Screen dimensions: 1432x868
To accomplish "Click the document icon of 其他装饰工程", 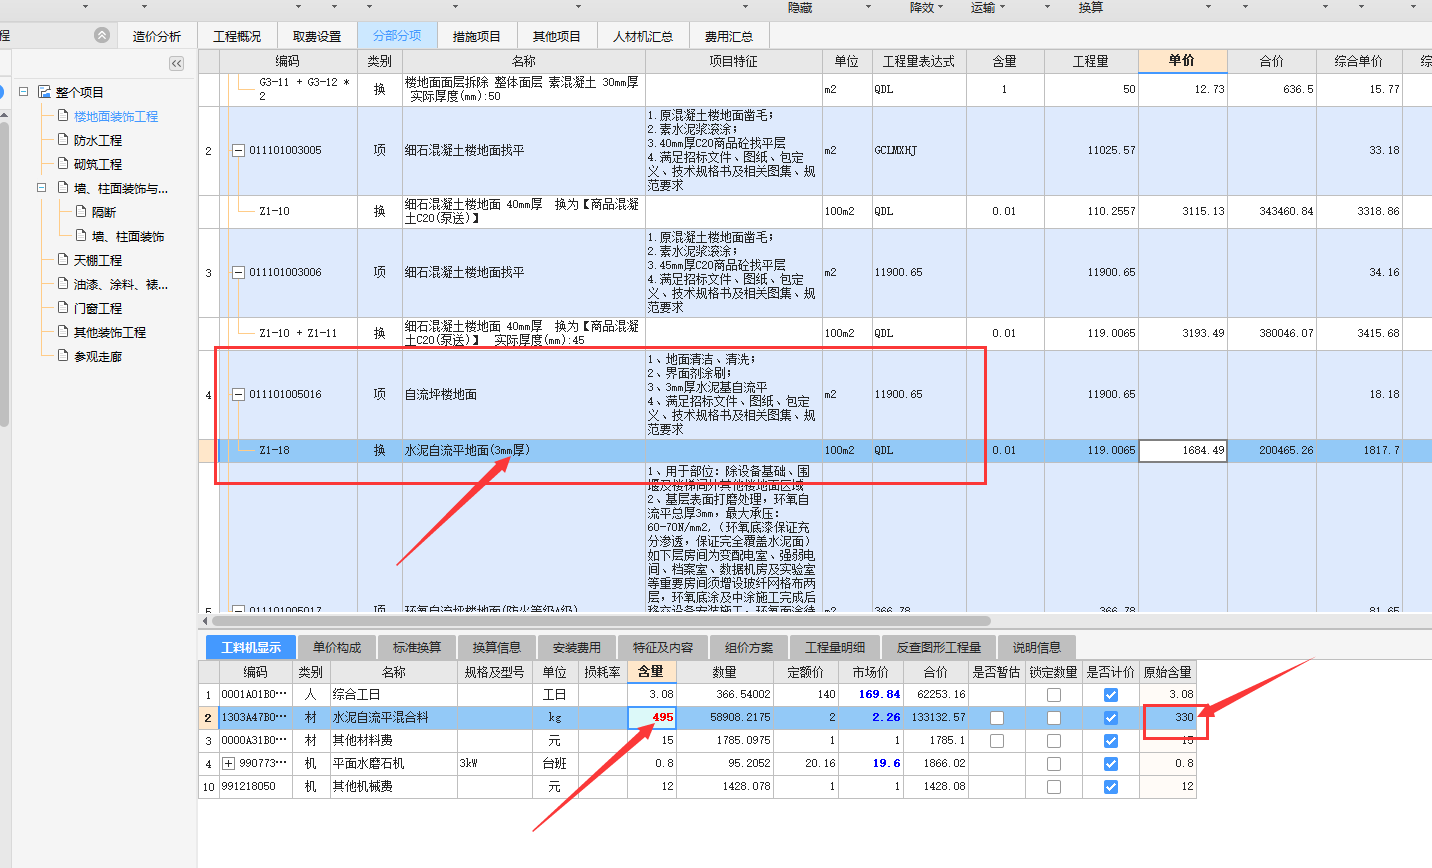I will (x=63, y=331).
